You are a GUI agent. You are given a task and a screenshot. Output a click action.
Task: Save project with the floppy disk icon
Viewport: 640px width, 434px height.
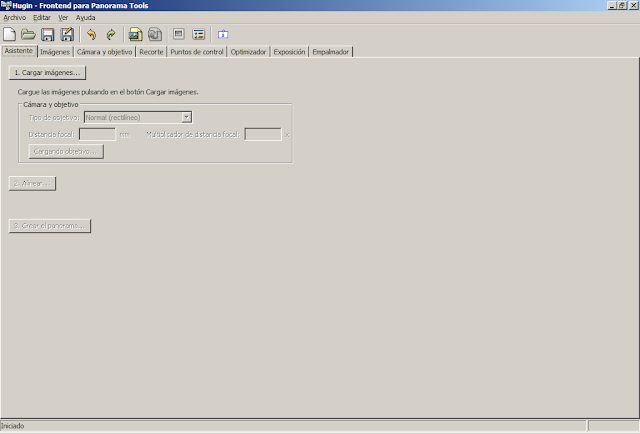(47, 34)
